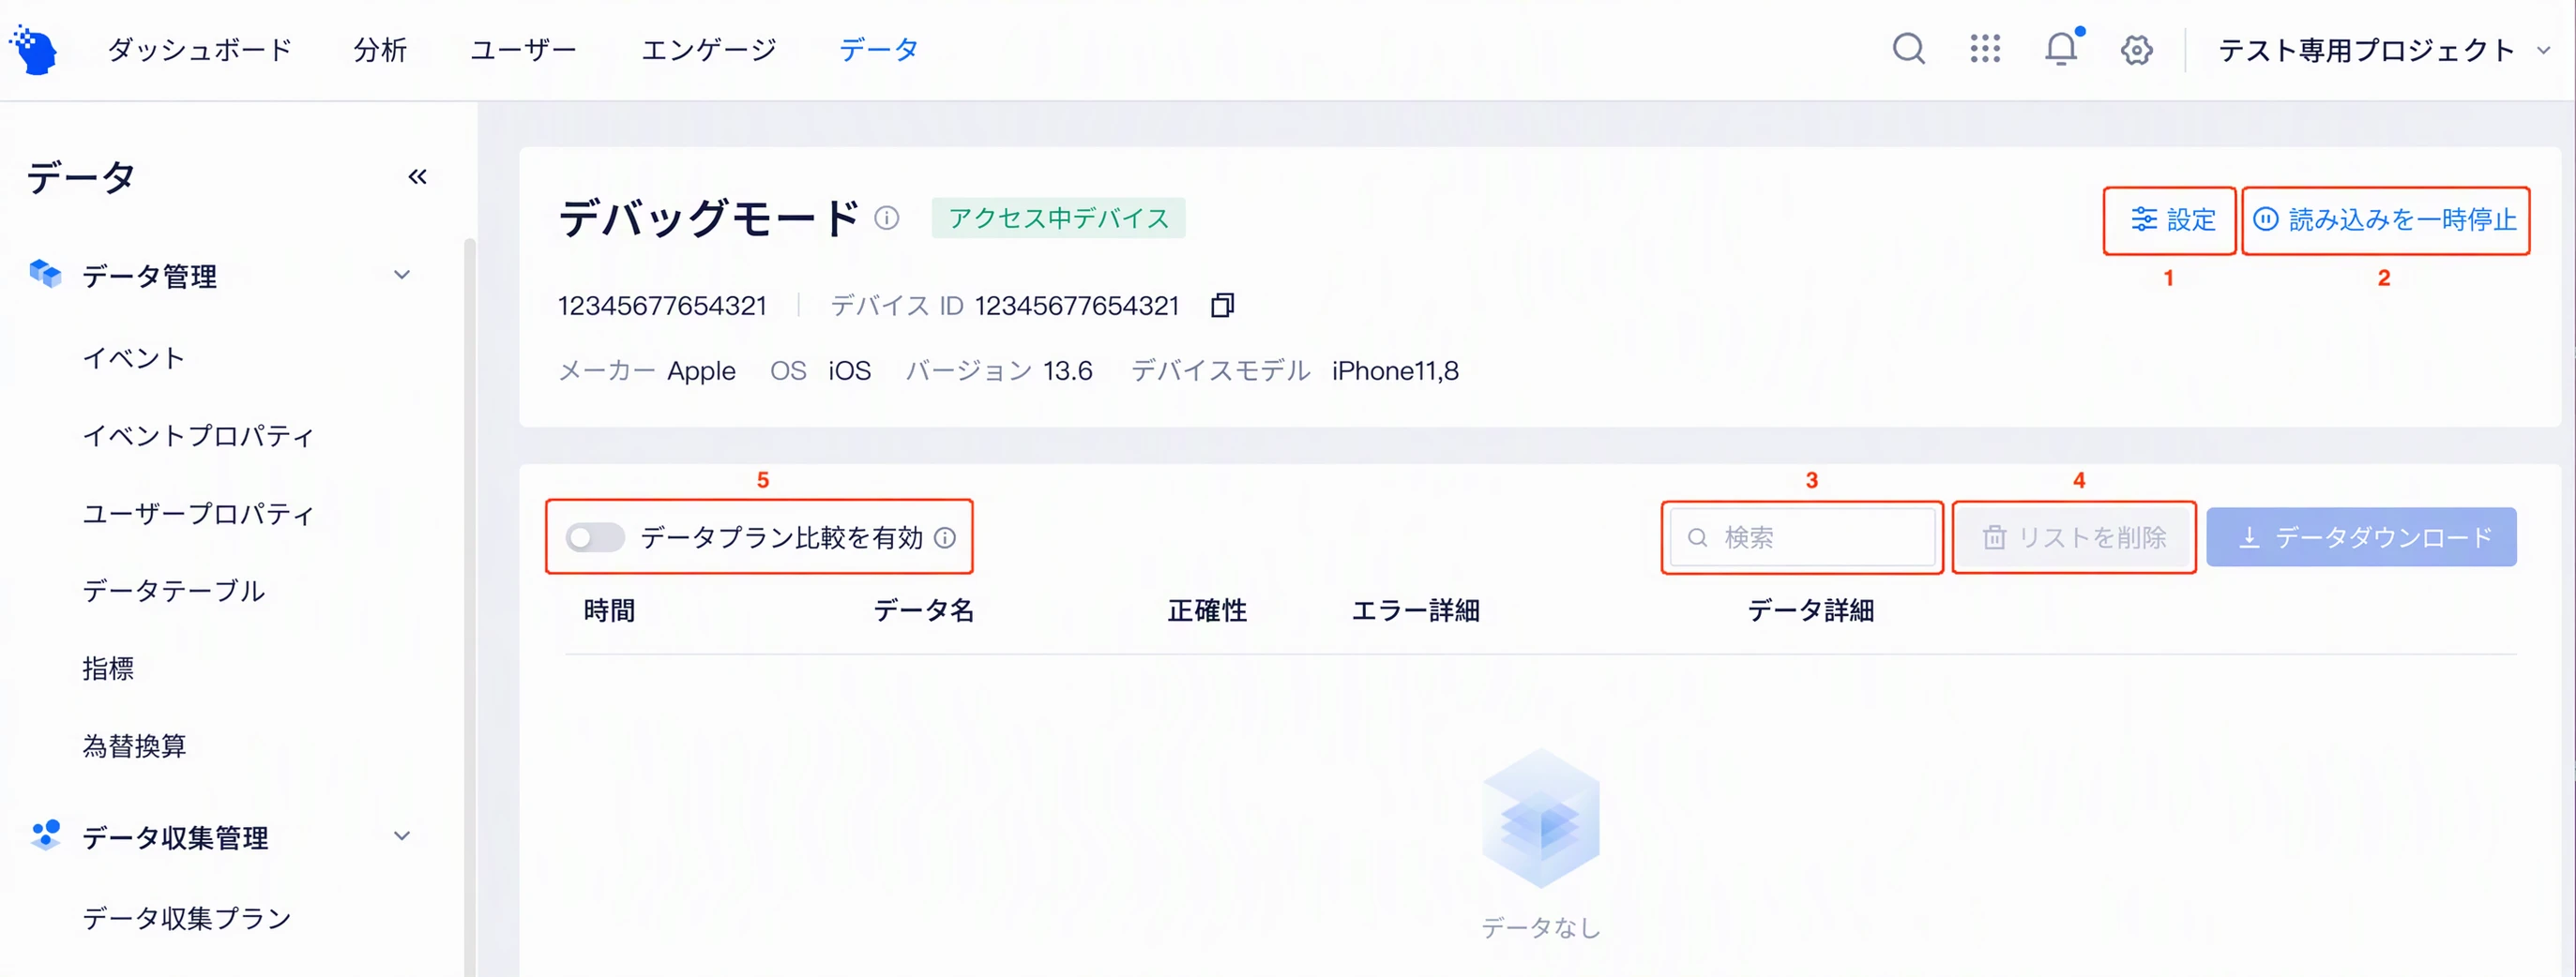Open the apps grid menu icon
The image size is (2576, 977).
click(1985, 49)
